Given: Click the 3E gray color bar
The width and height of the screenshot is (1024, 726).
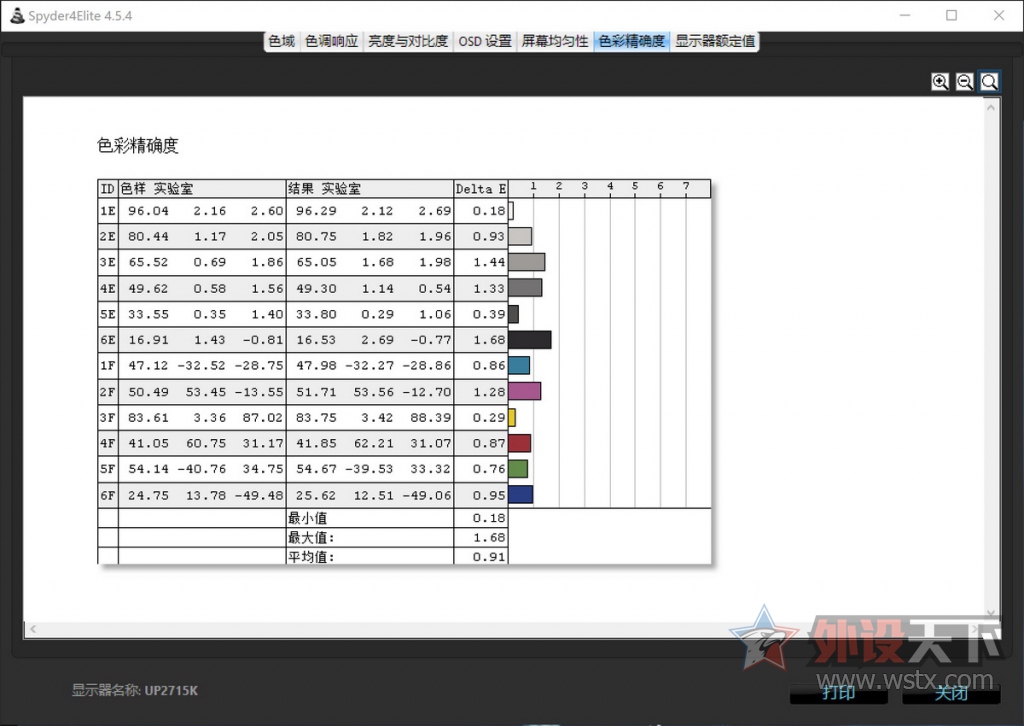Looking at the screenshot, I should tap(527, 262).
